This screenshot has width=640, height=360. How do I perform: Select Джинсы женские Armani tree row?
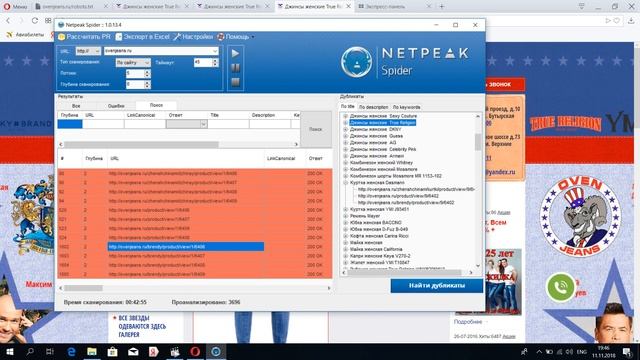click(x=377, y=156)
